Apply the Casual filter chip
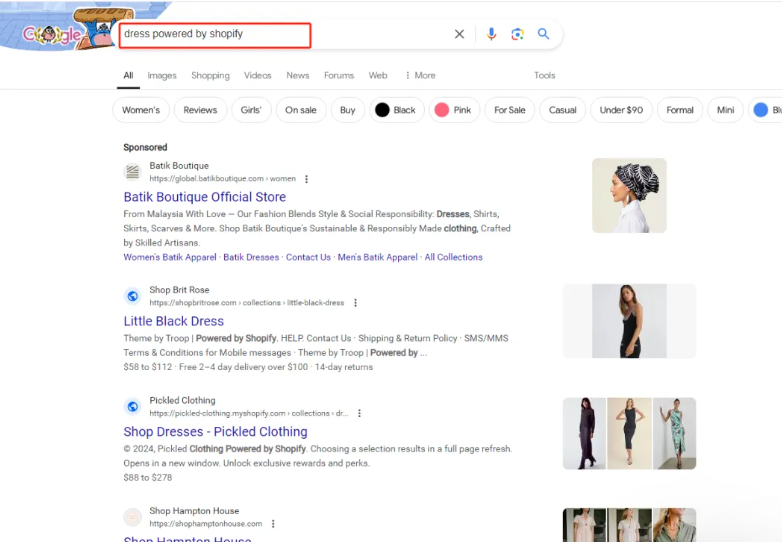The image size is (782, 542). [x=563, y=110]
